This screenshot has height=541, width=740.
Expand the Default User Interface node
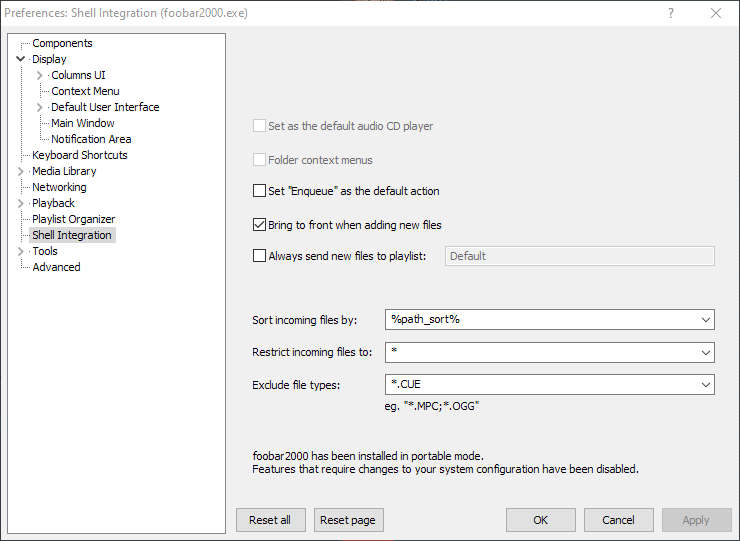tap(40, 107)
